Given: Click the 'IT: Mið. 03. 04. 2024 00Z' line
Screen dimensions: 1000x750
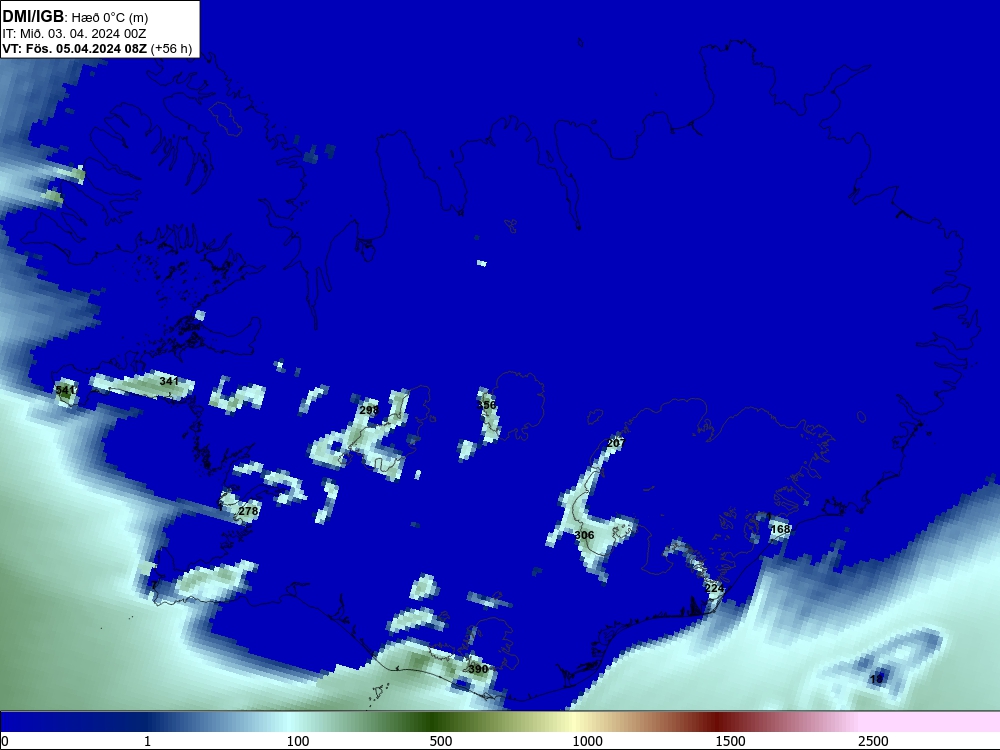Looking at the screenshot, I should coord(74,34).
